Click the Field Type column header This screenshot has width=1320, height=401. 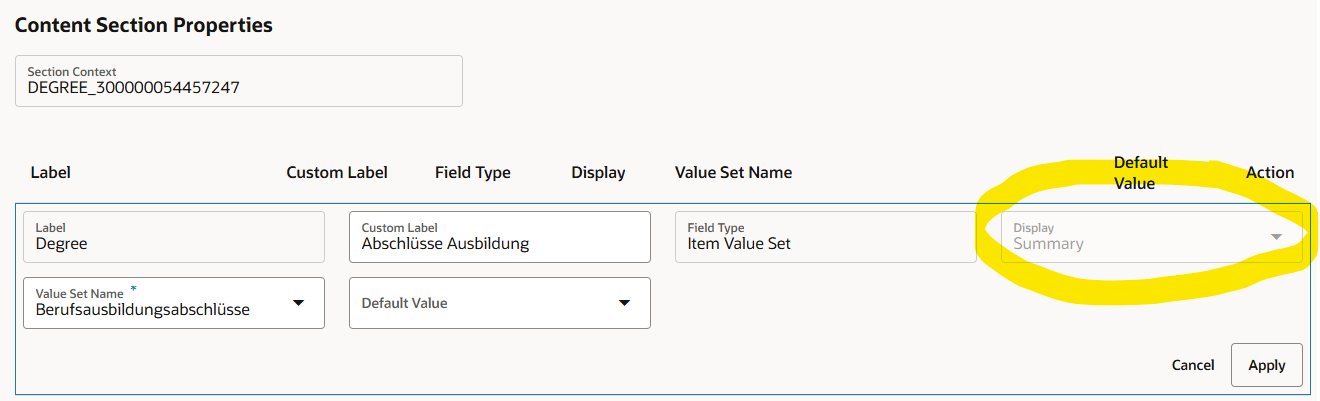point(473,172)
